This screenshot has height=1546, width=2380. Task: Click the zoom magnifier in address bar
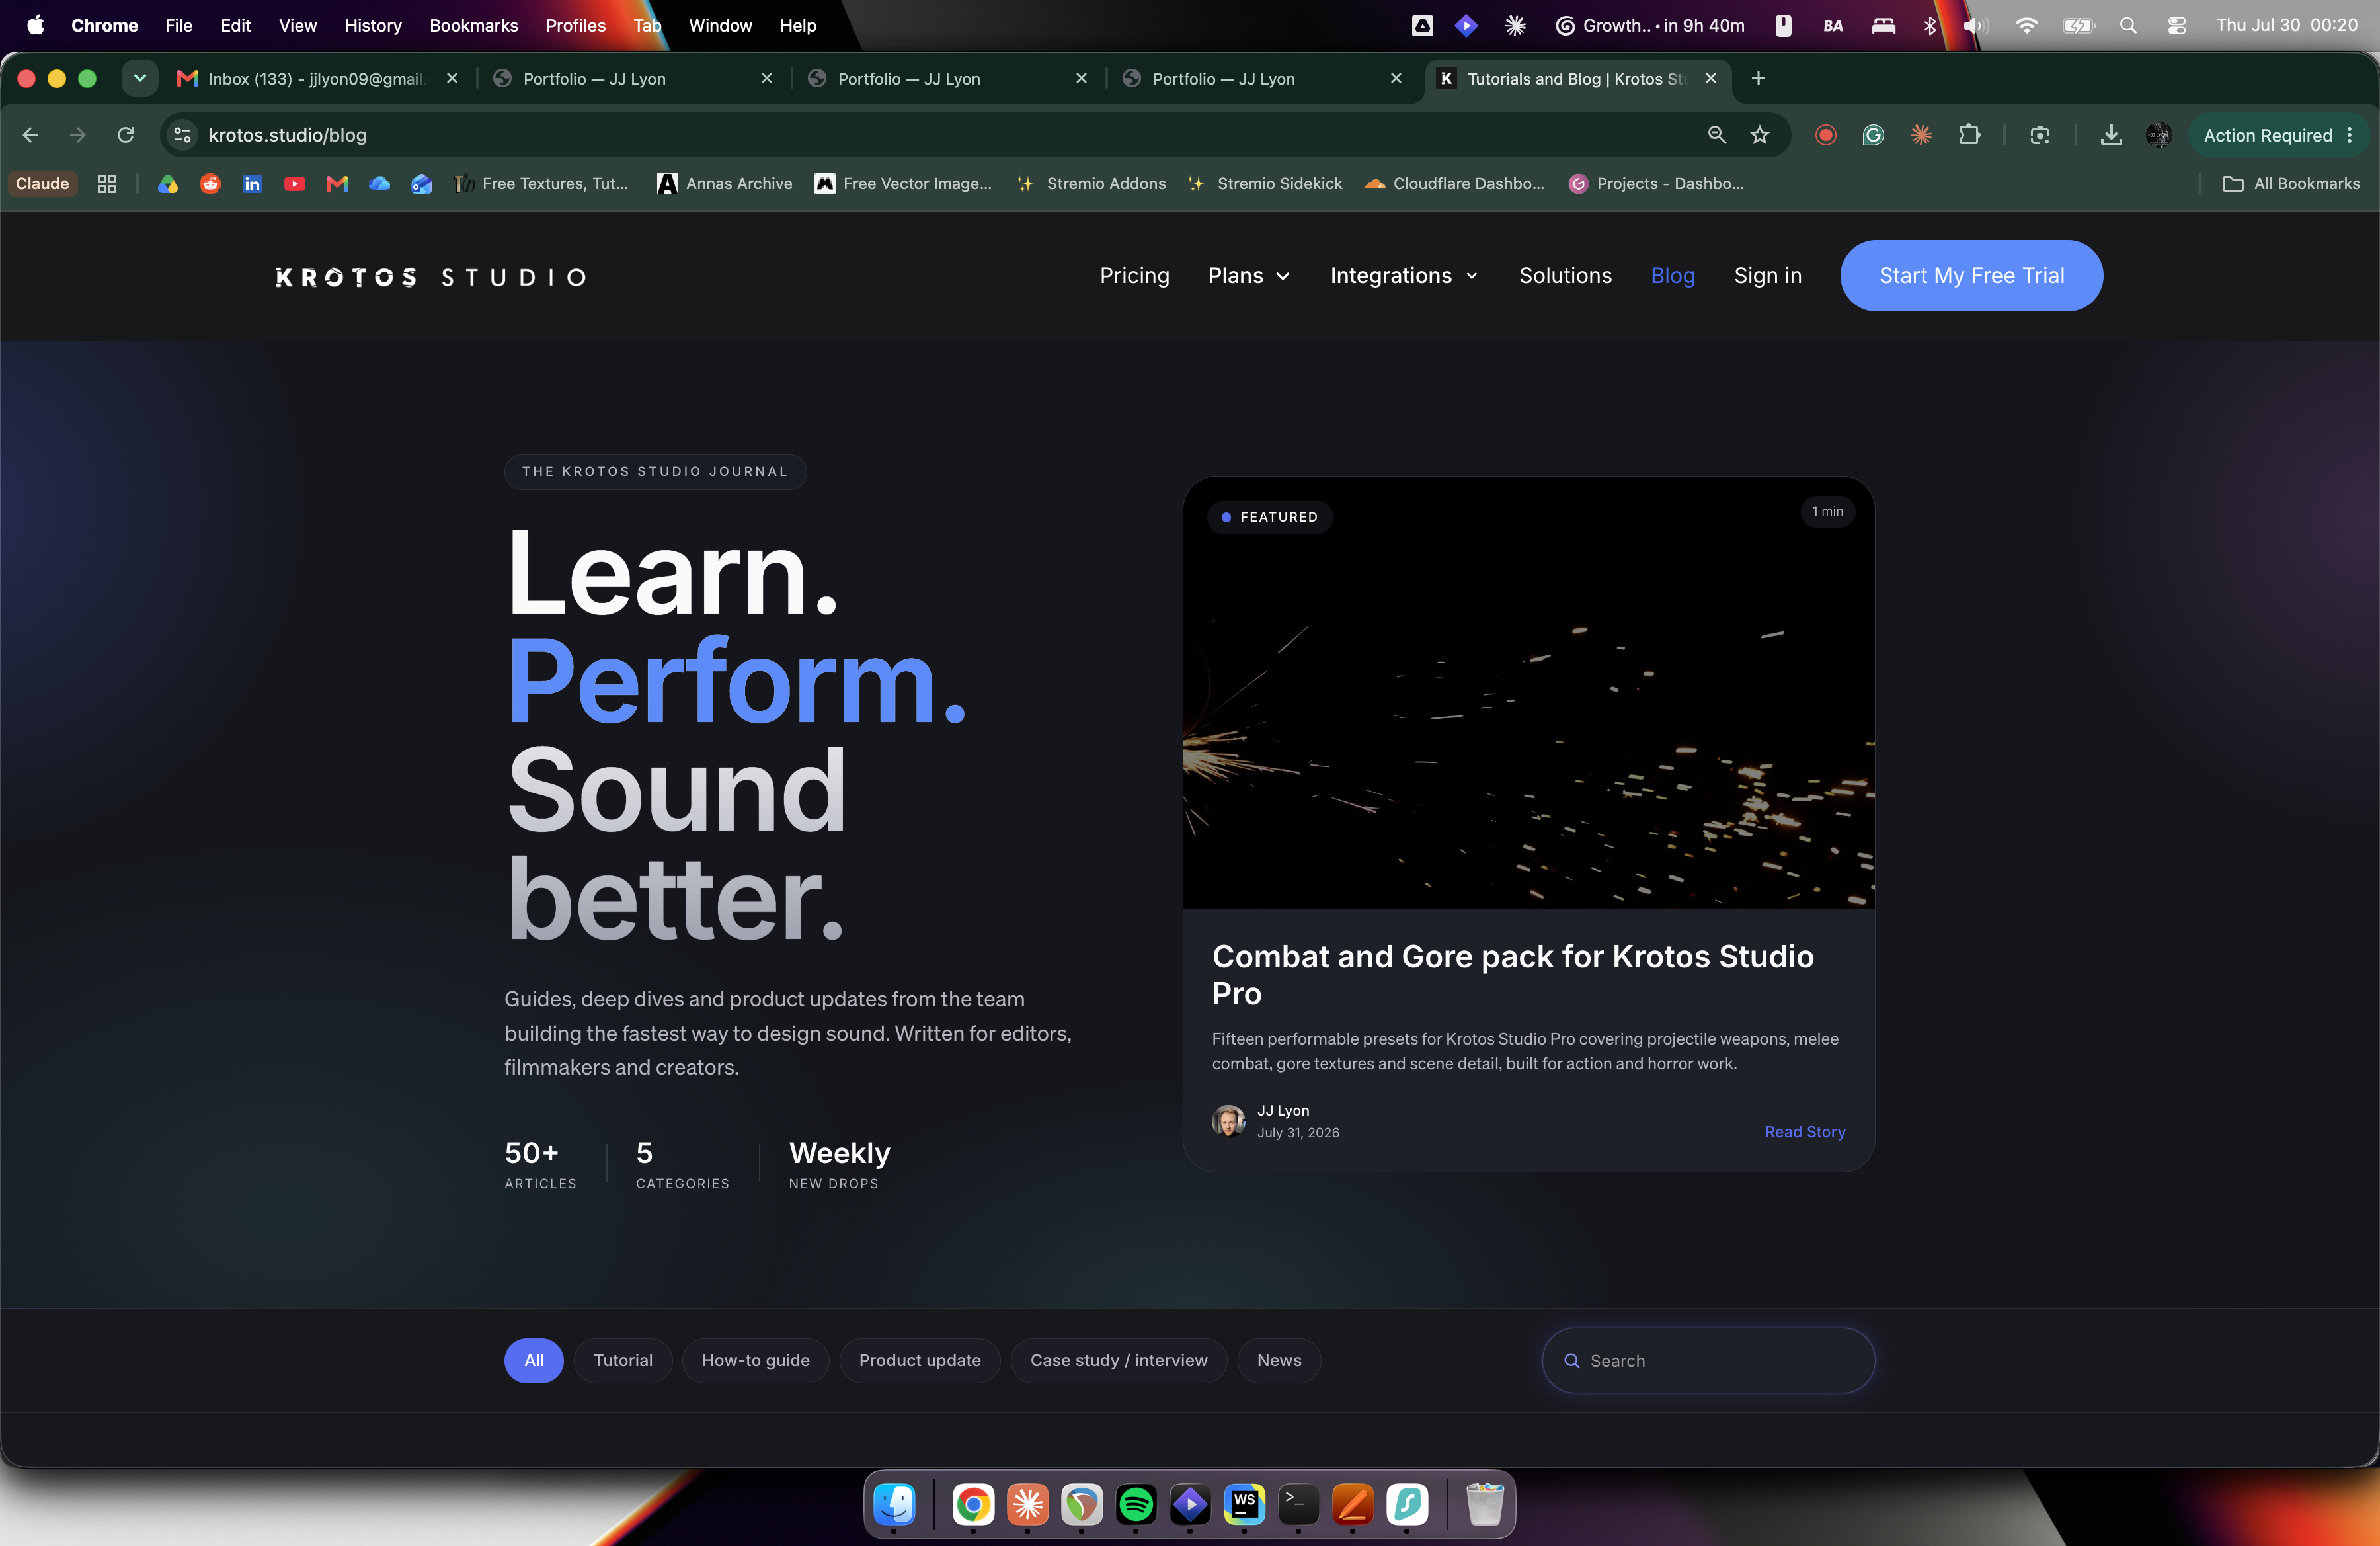(1717, 135)
